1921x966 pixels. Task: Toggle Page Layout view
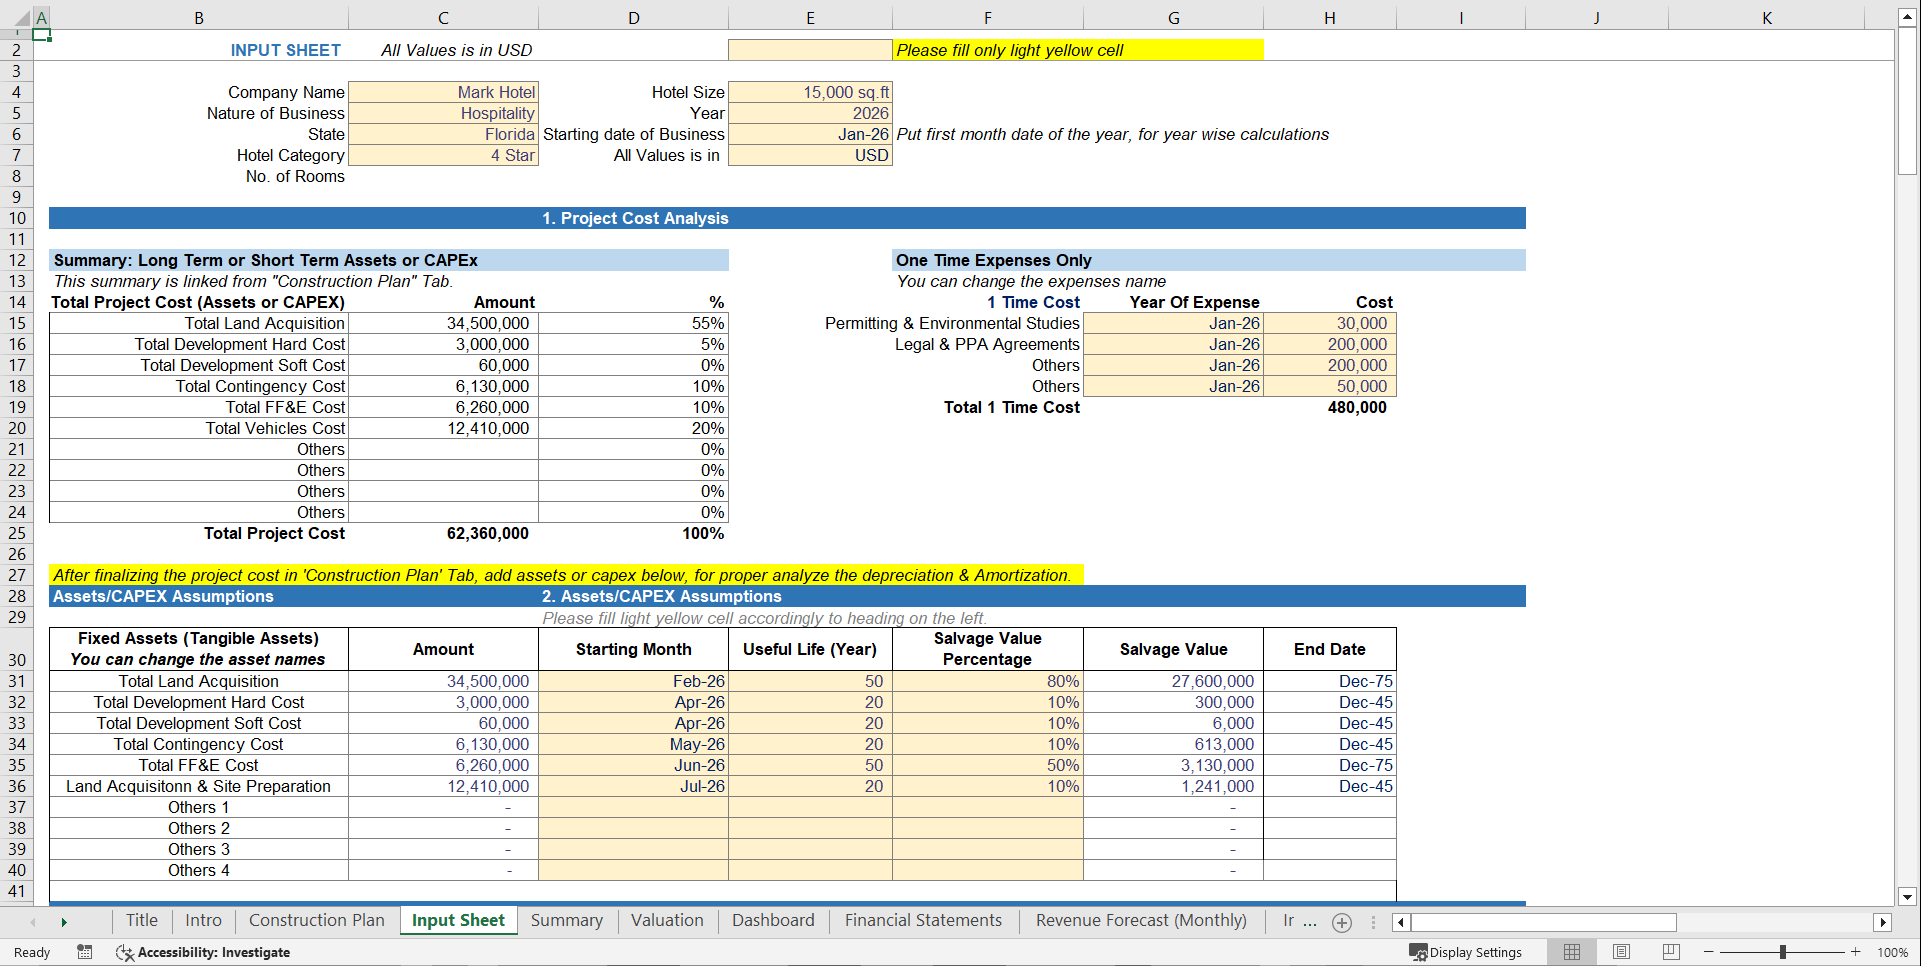tap(1620, 952)
